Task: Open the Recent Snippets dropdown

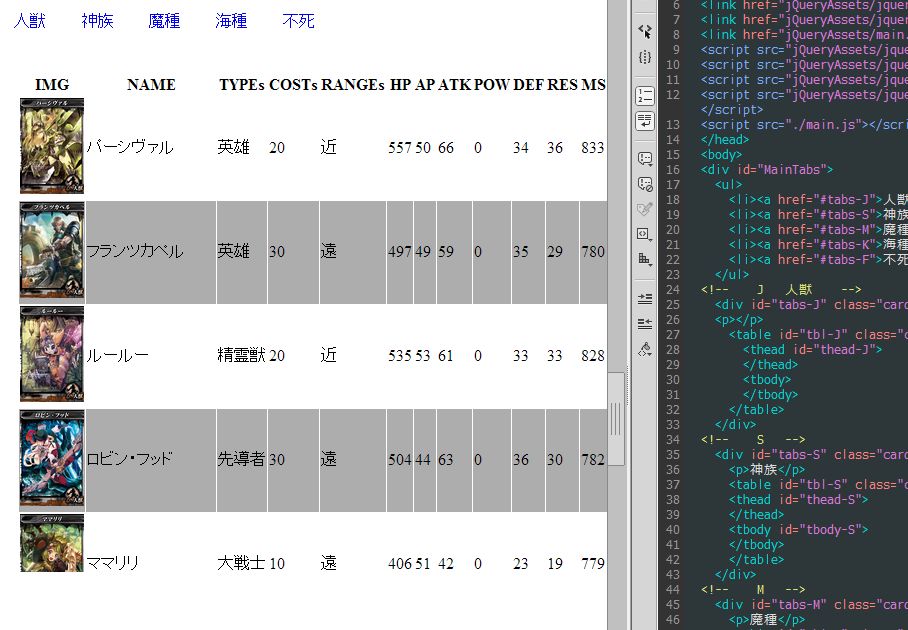Action: coord(645,234)
